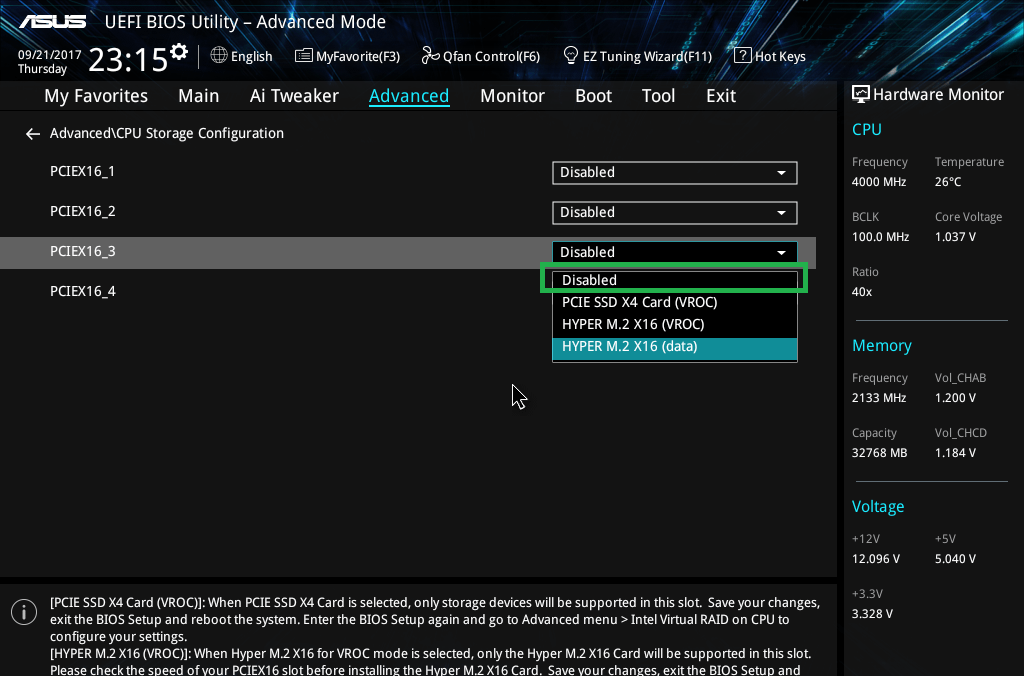Click the ASUS logo
The height and width of the screenshot is (676, 1024).
52,22
